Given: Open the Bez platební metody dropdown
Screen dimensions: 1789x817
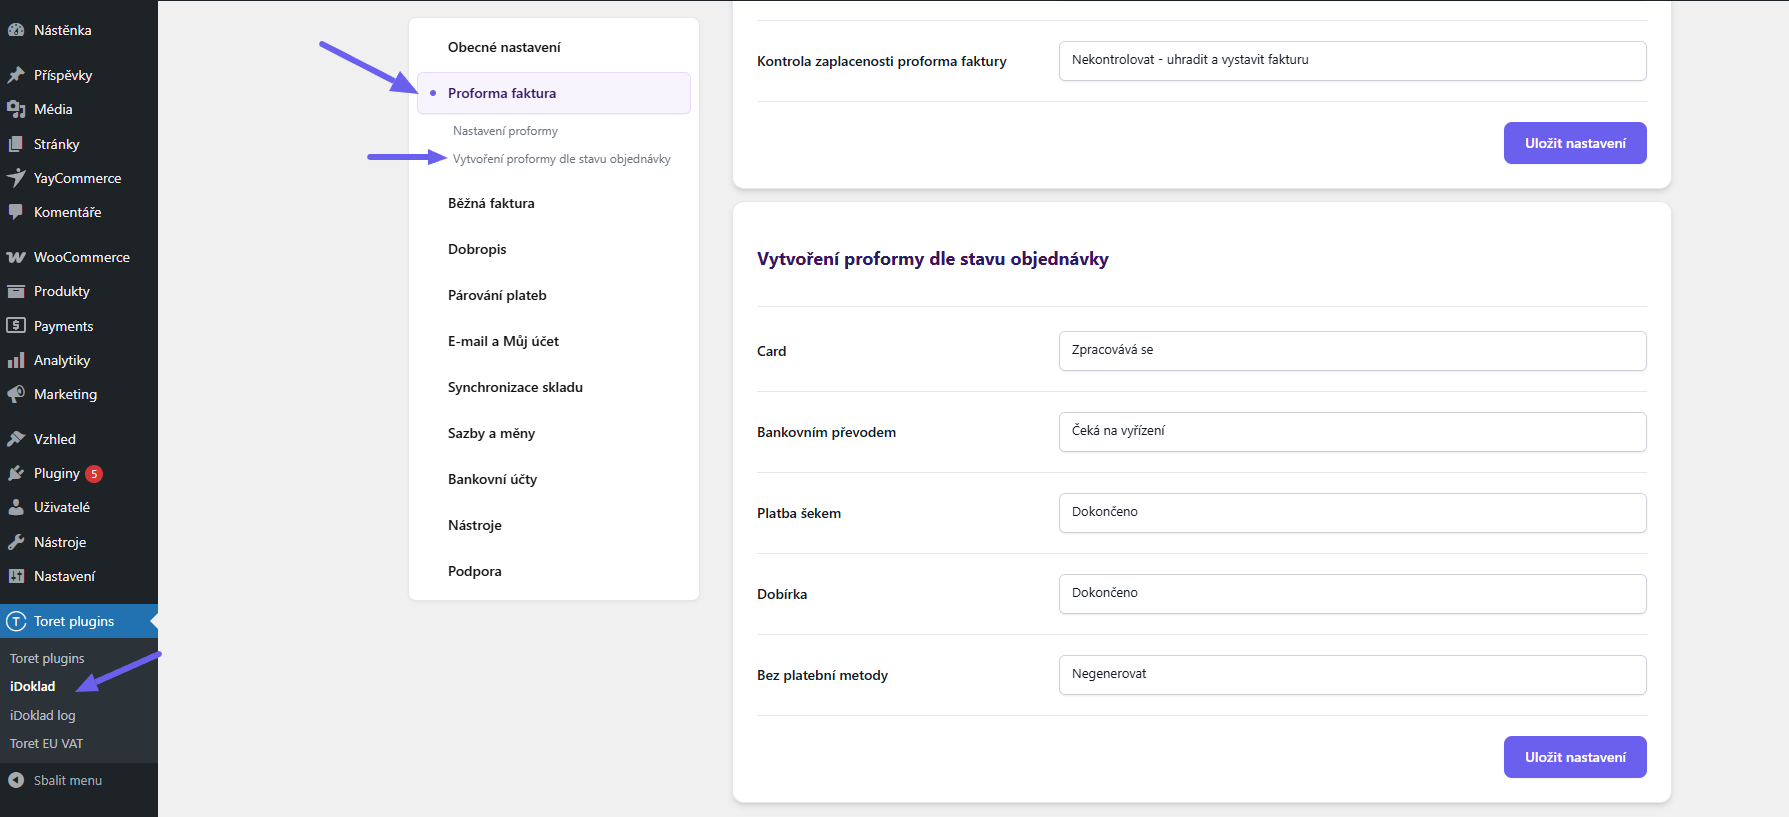Looking at the screenshot, I should (1352, 675).
